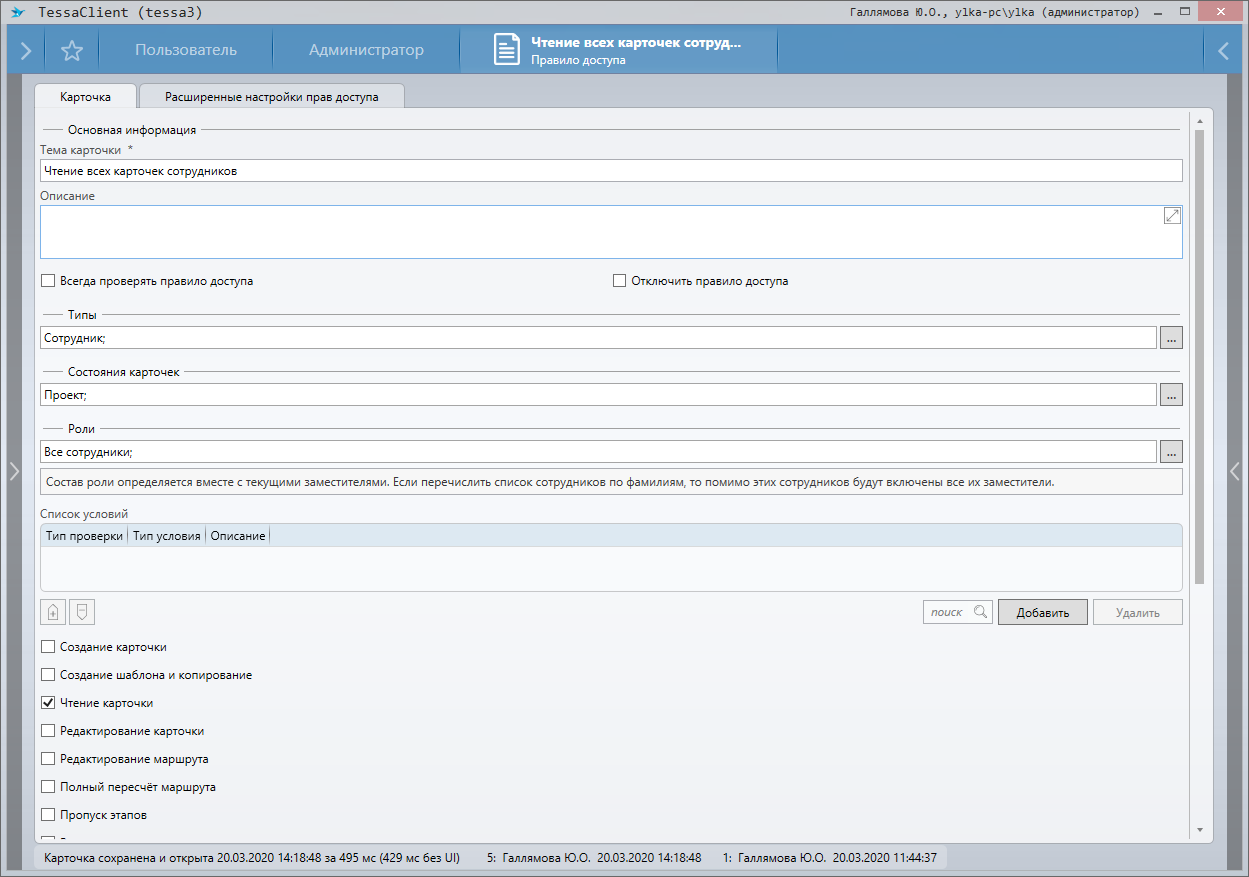Viewport: 1249px width, 877px height.
Task: Open the Пользователь workspace tab
Action: (x=186, y=51)
